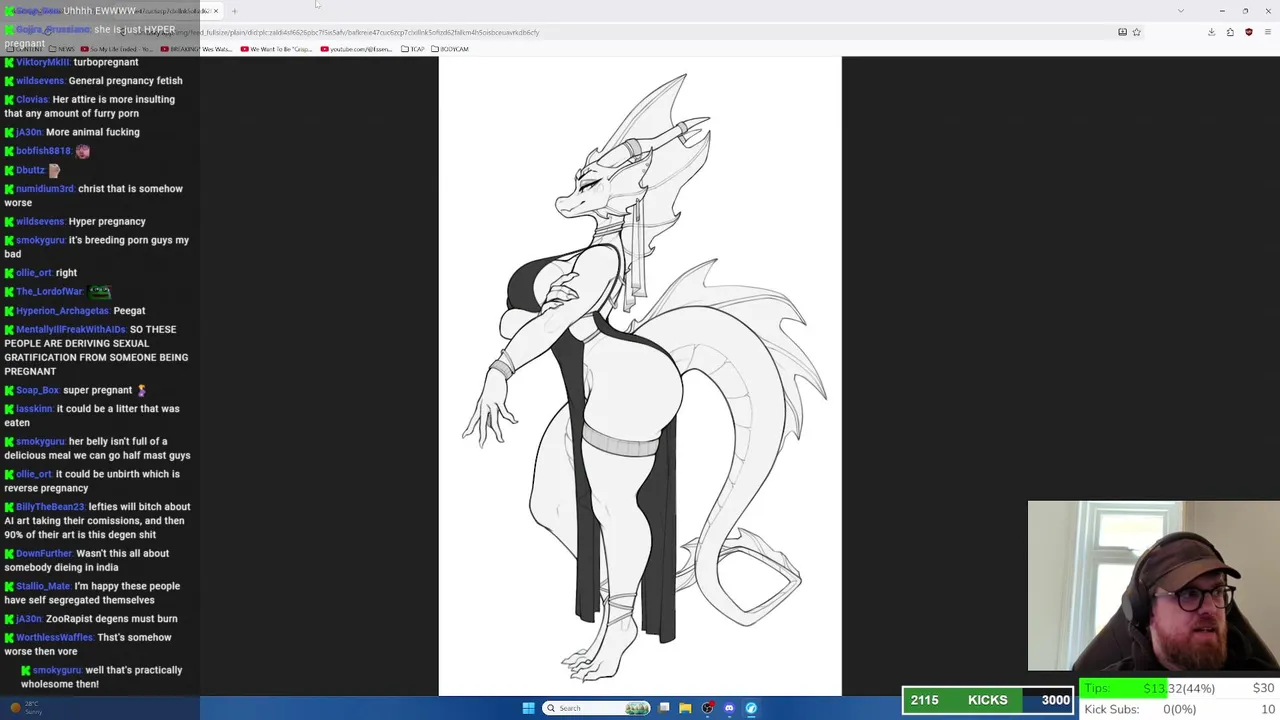1280x720 pixels.
Task: Open the browser downloads panel
Action: pos(1211,32)
